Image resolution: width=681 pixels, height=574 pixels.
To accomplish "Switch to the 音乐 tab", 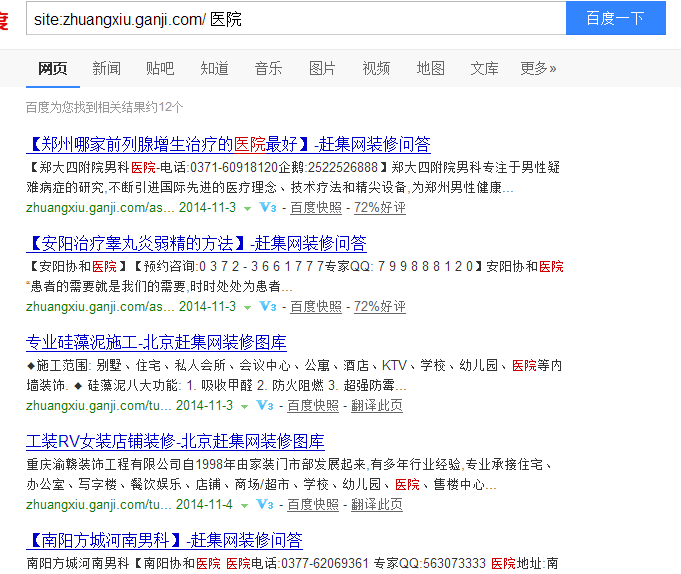I will pos(268,69).
